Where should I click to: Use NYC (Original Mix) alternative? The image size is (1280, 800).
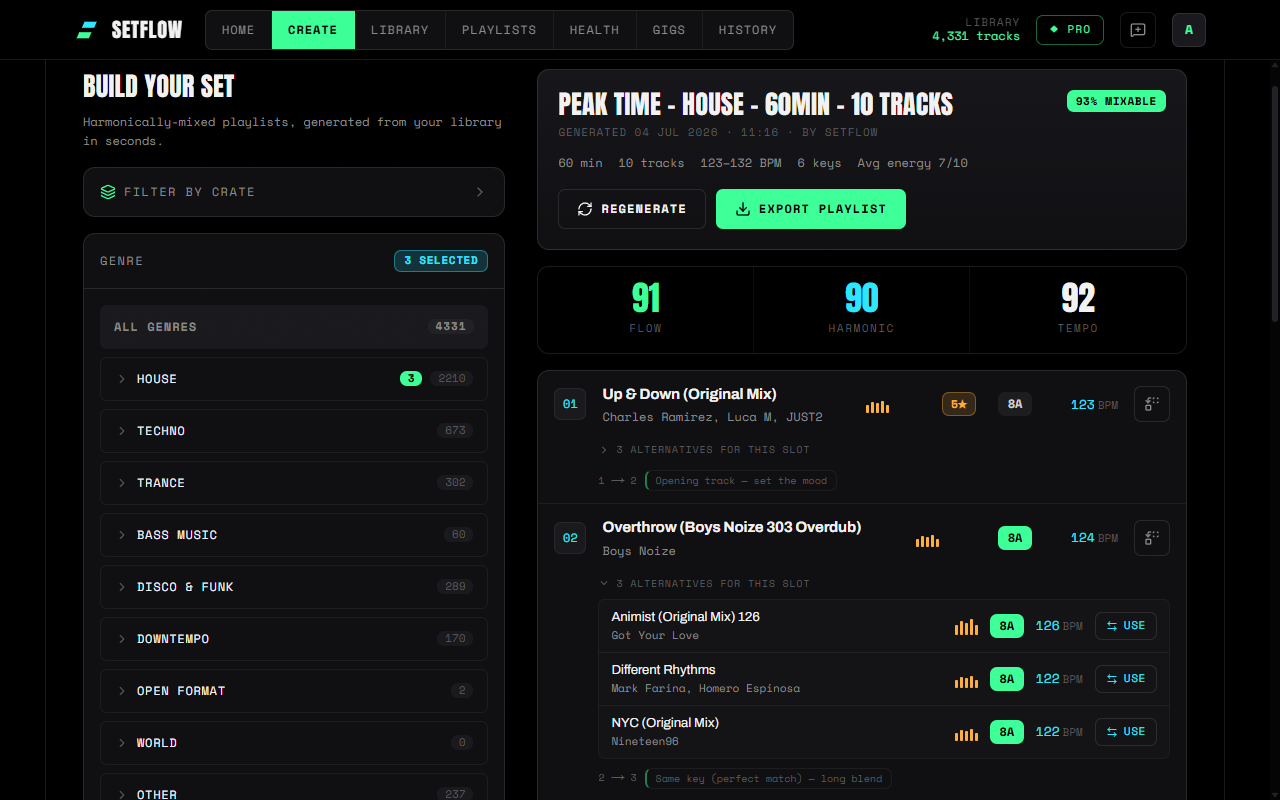(1126, 732)
